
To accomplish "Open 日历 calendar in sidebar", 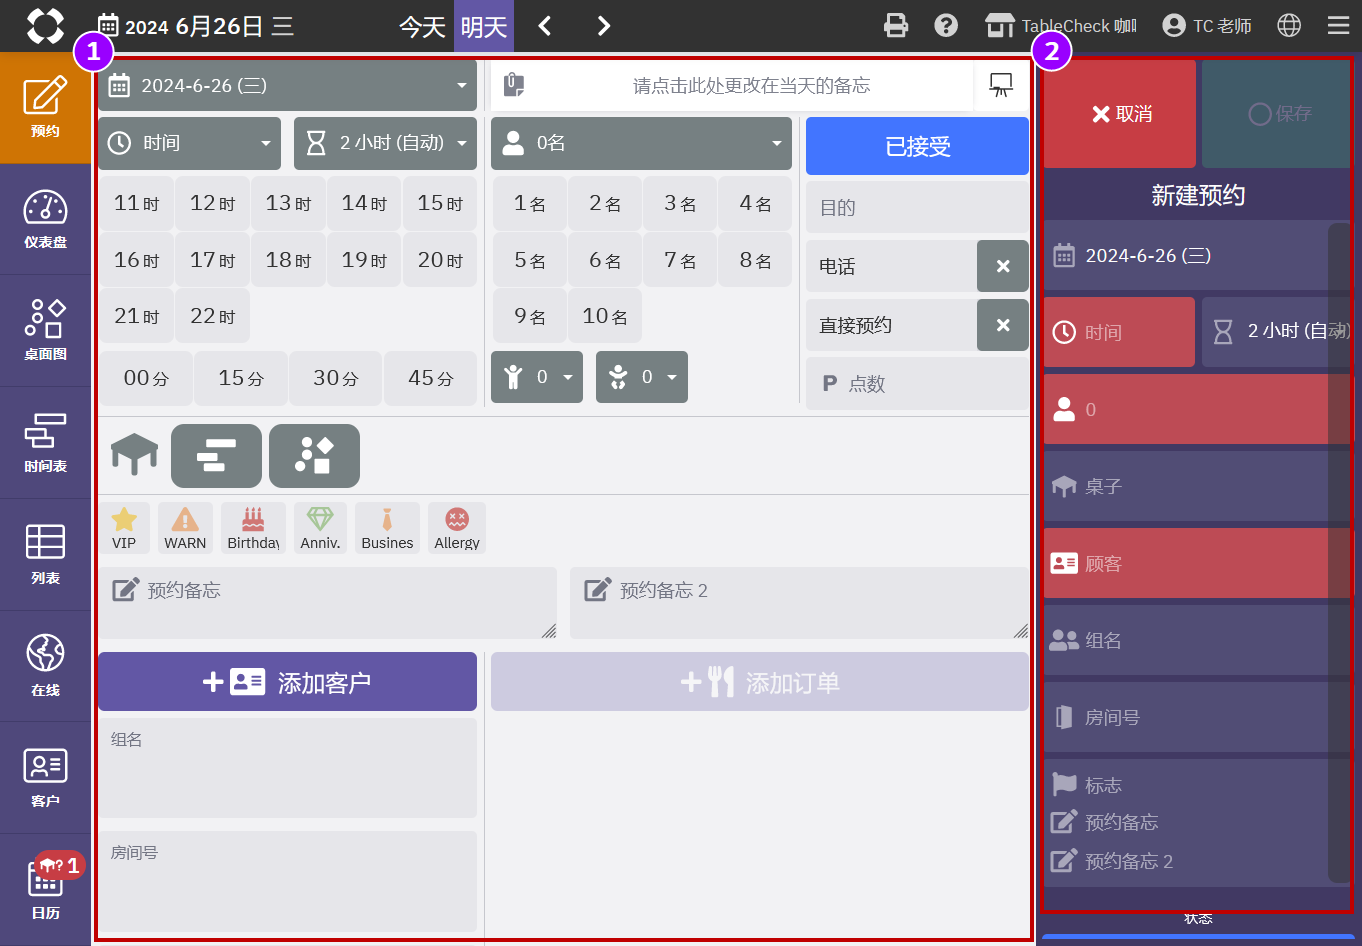I will [x=45, y=890].
